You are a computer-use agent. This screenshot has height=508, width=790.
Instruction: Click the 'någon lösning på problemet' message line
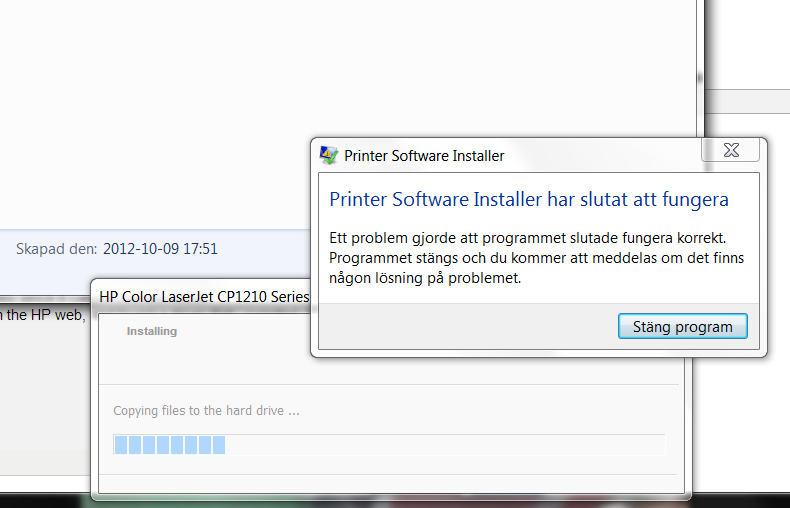425,278
